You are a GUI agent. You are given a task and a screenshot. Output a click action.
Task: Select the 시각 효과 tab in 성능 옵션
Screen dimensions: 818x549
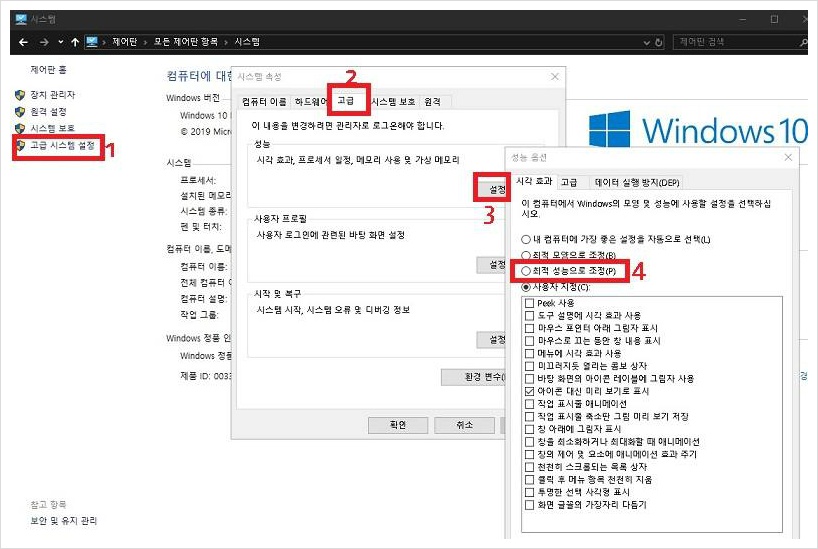(534, 181)
